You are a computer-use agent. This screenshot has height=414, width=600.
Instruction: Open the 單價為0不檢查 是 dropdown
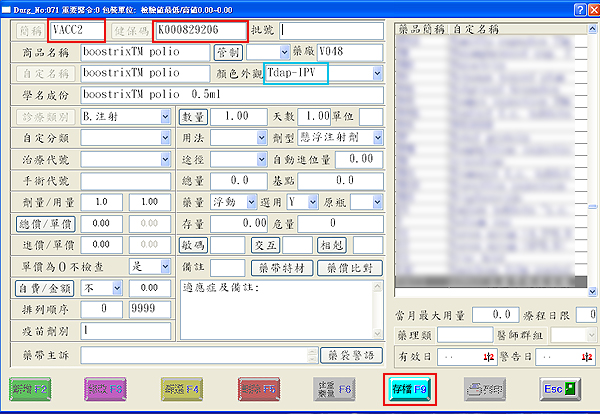(x=165, y=268)
